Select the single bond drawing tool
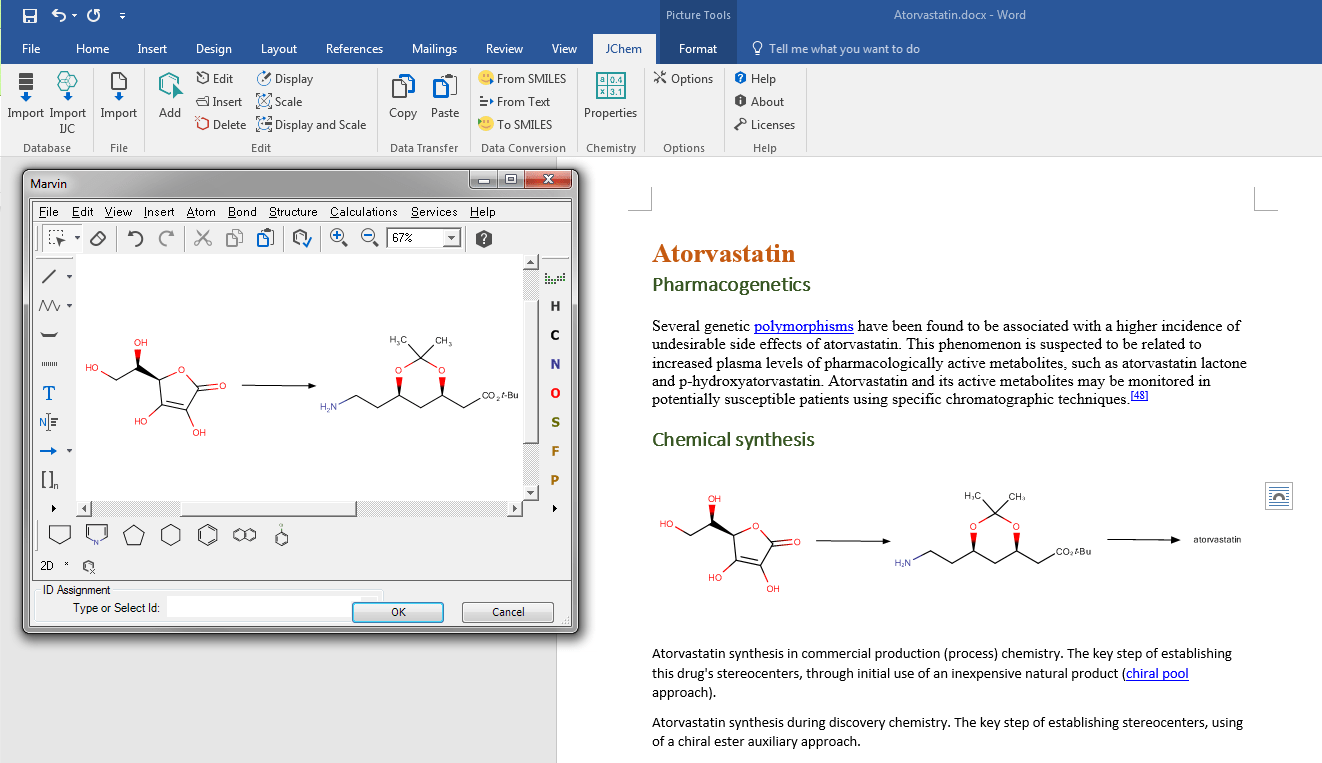This screenshot has height=763, width=1322. 48,276
